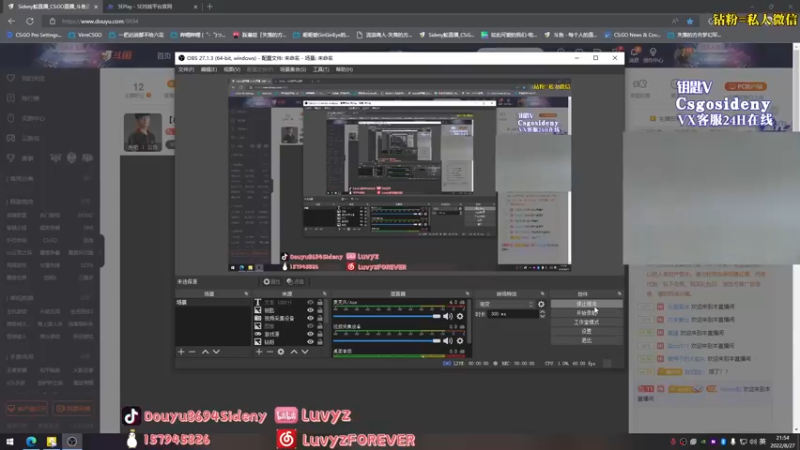Open OBS Studio taskbar icon
This screenshot has height=450, width=800.
click(x=72, y=441)
